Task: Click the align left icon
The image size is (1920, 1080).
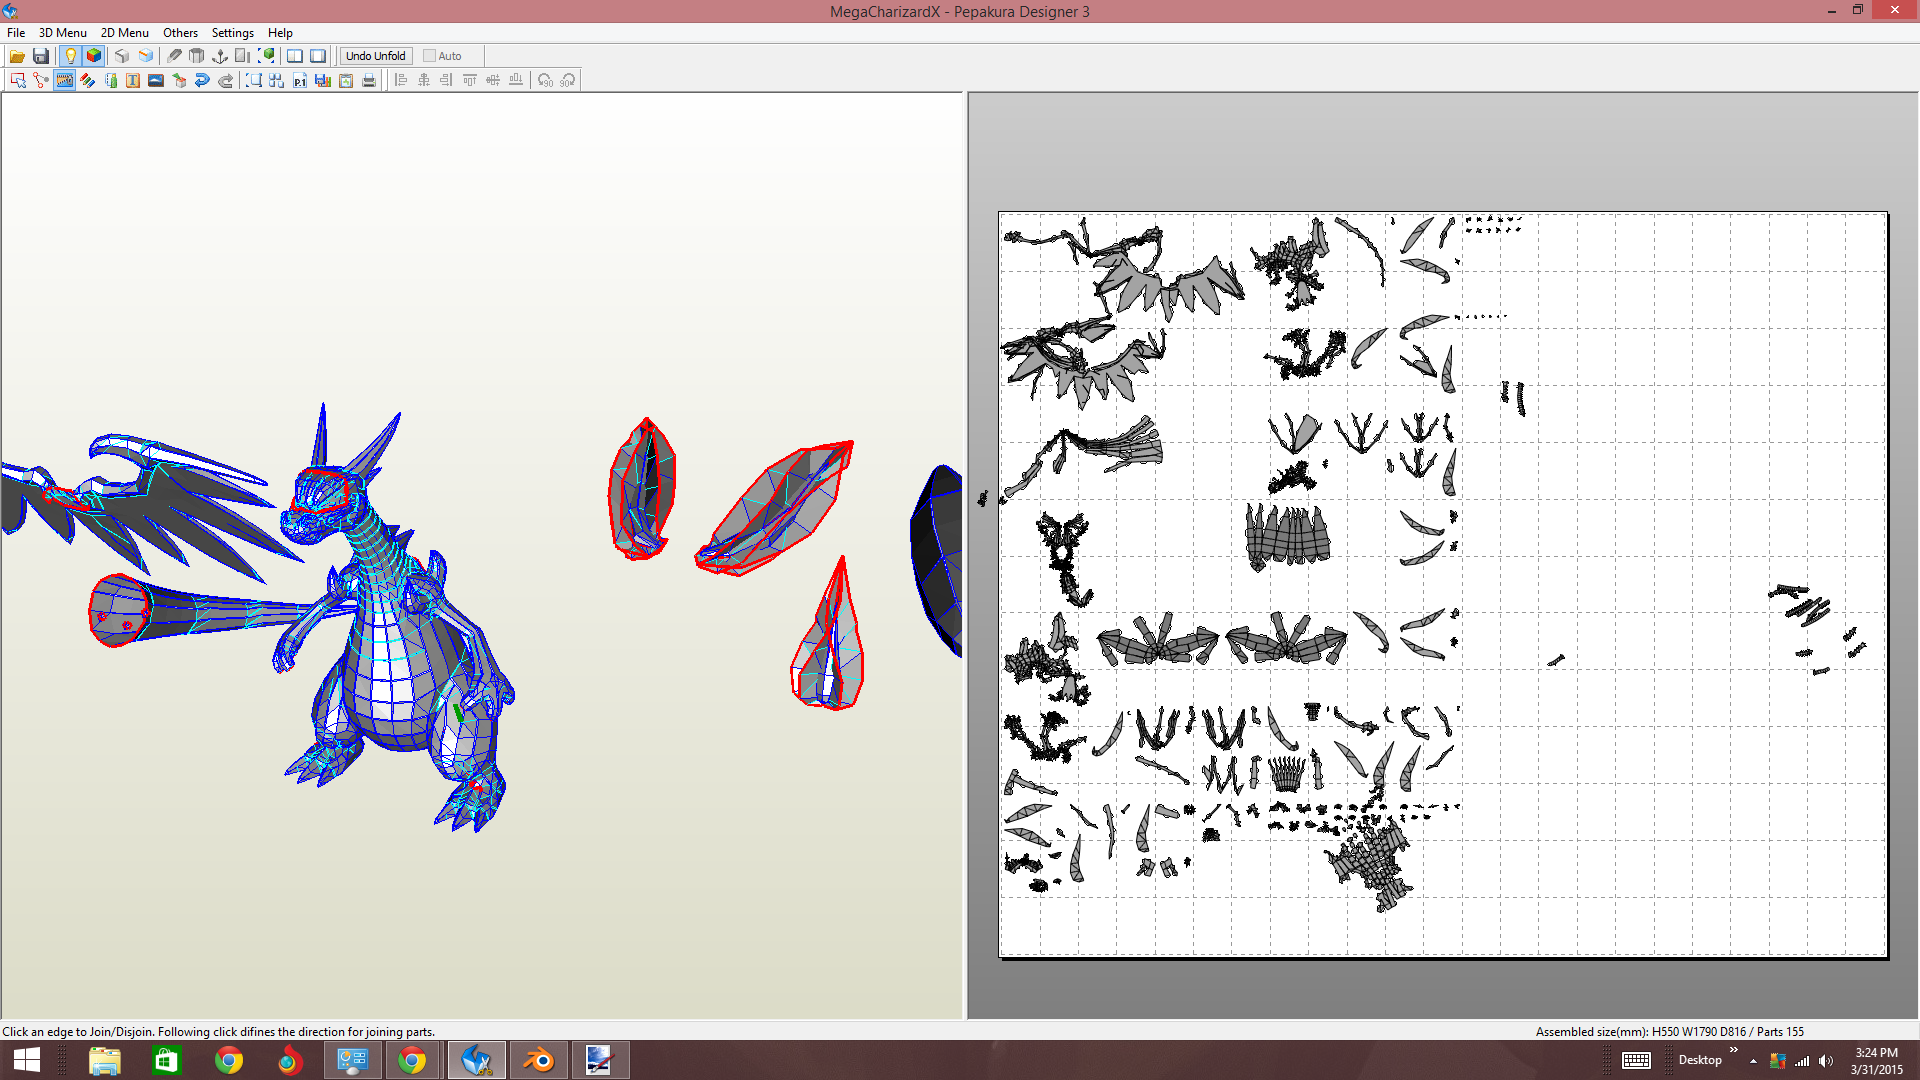Action: click(401, 80)
